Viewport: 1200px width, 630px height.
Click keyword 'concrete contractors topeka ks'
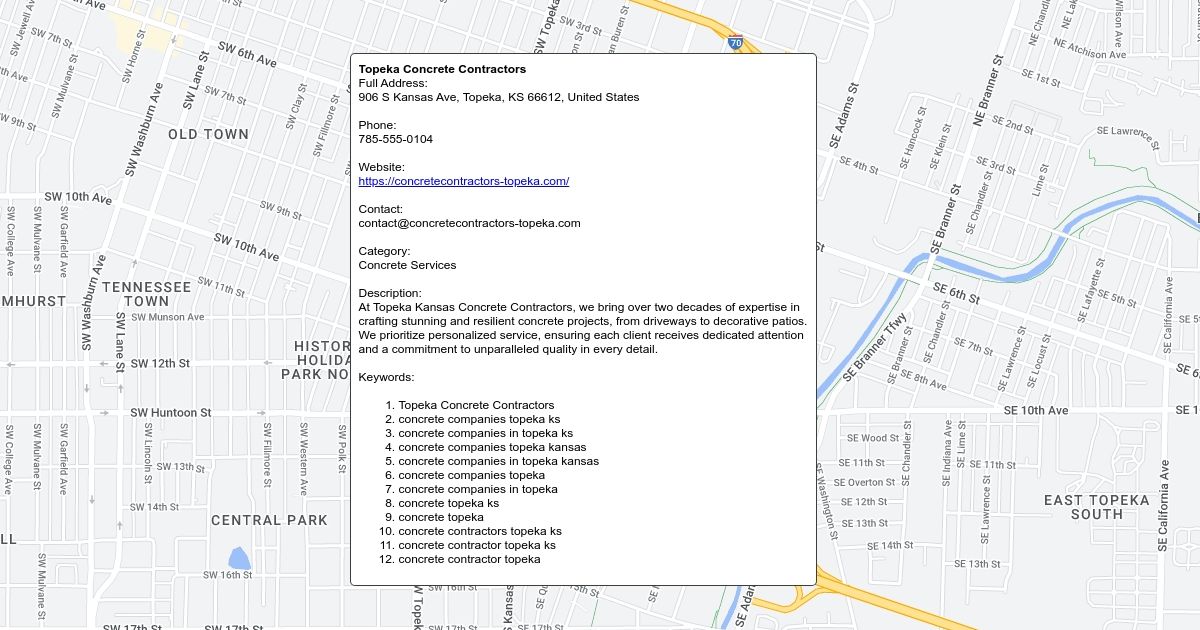pos(479,531)
